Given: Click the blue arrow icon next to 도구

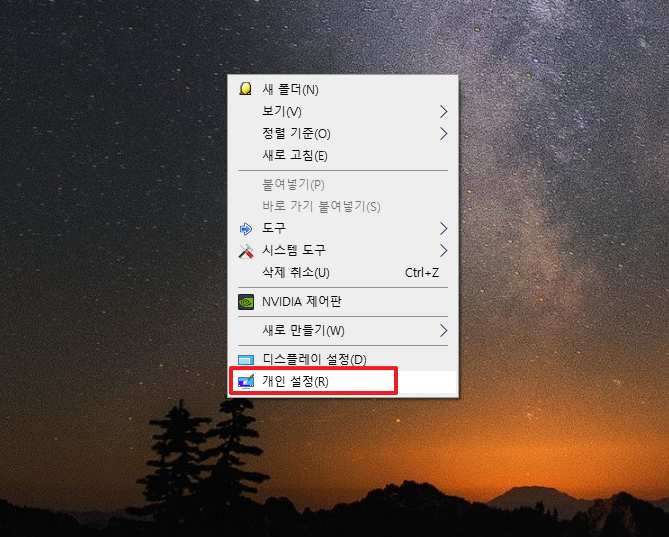Looking at the screenshot, I should tap(246, 229).
